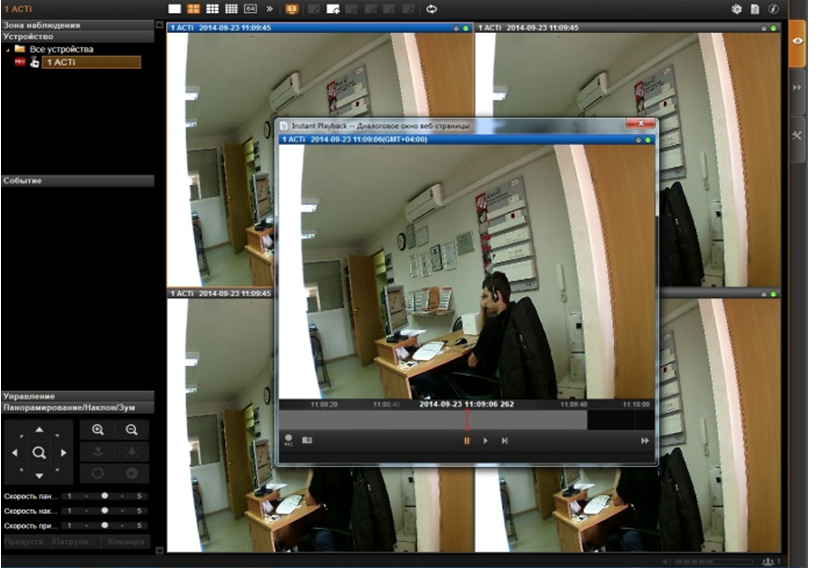Open the document log icon
This screenshot has width=823, height=568.
(755, 9)
